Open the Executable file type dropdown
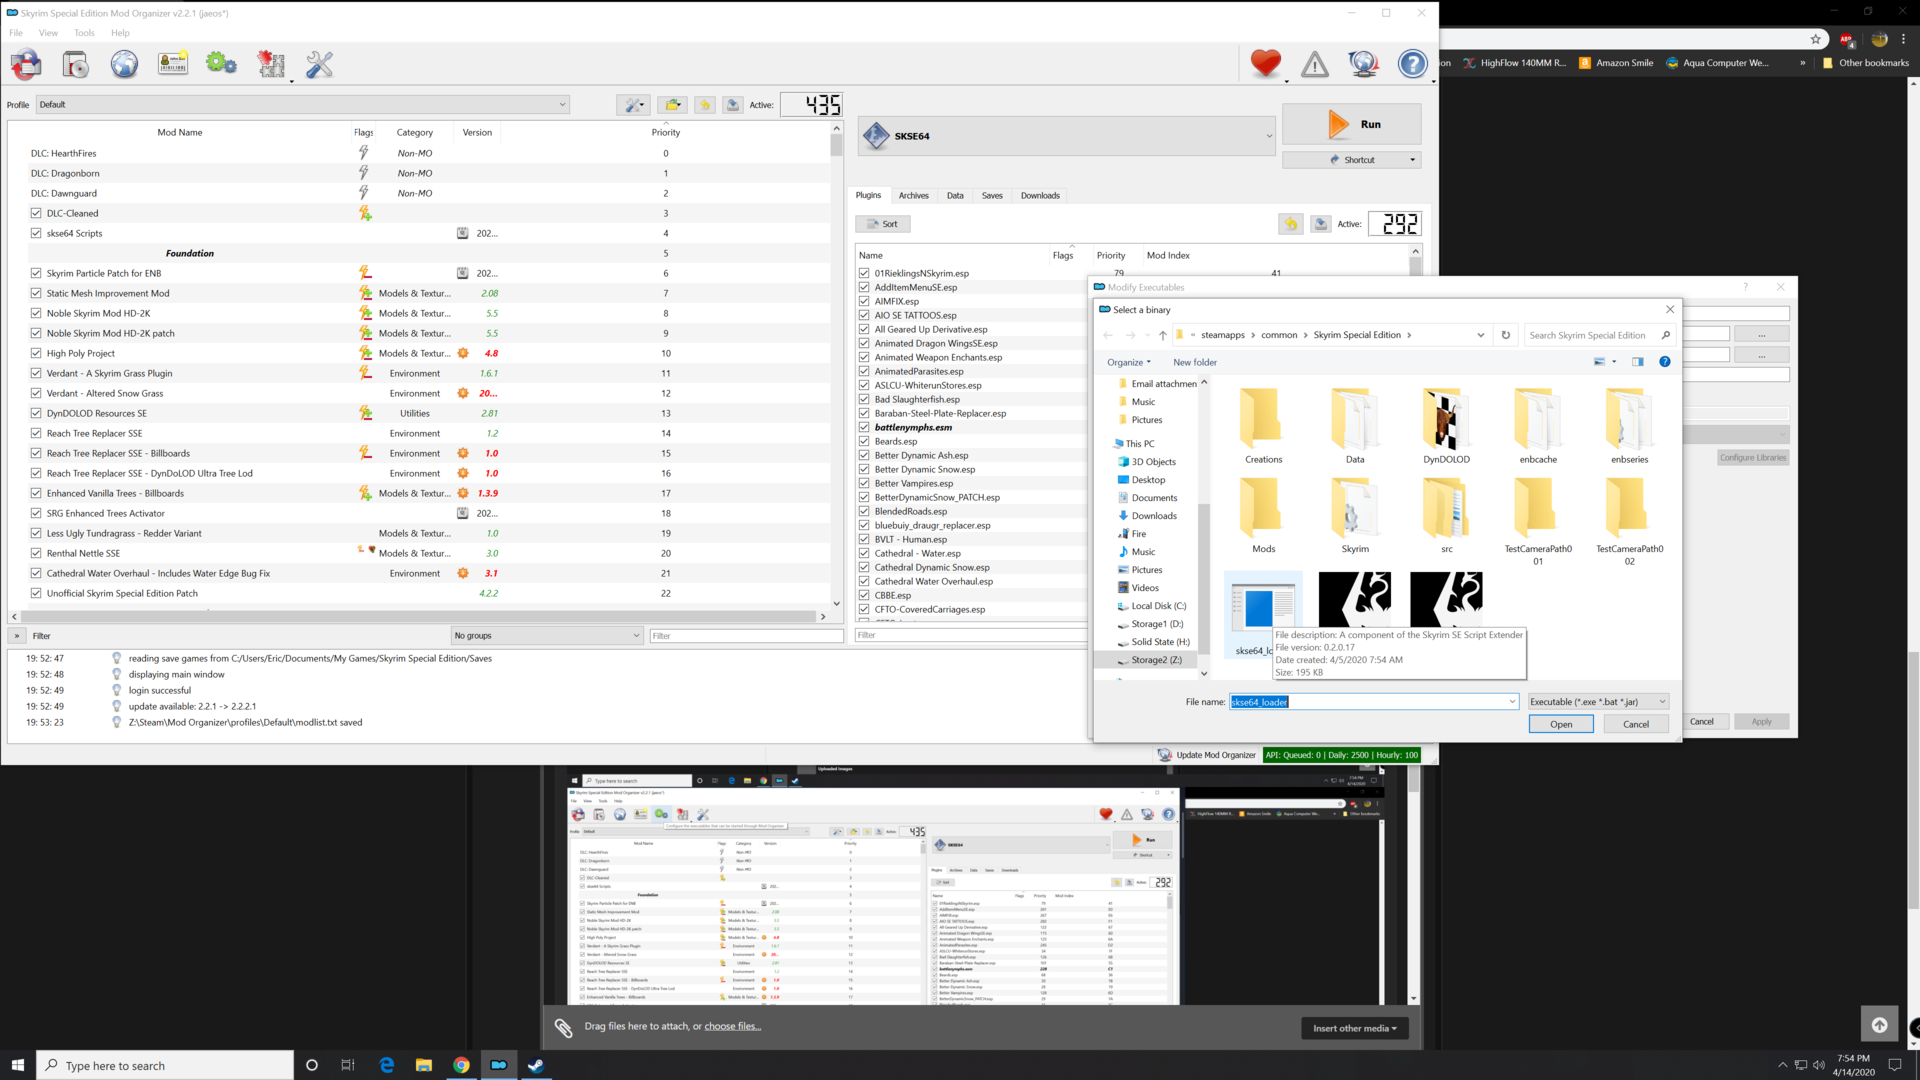 pos(1598,702)
